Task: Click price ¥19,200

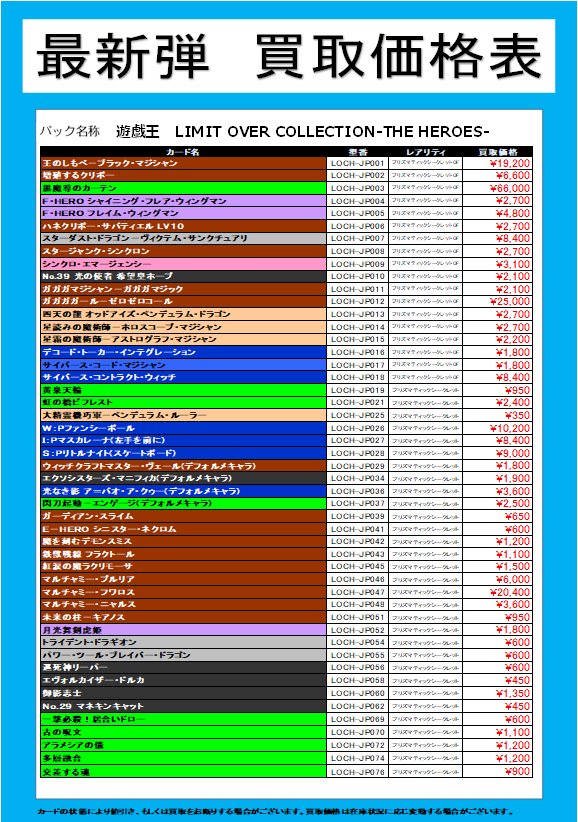Action: point(509,163)
